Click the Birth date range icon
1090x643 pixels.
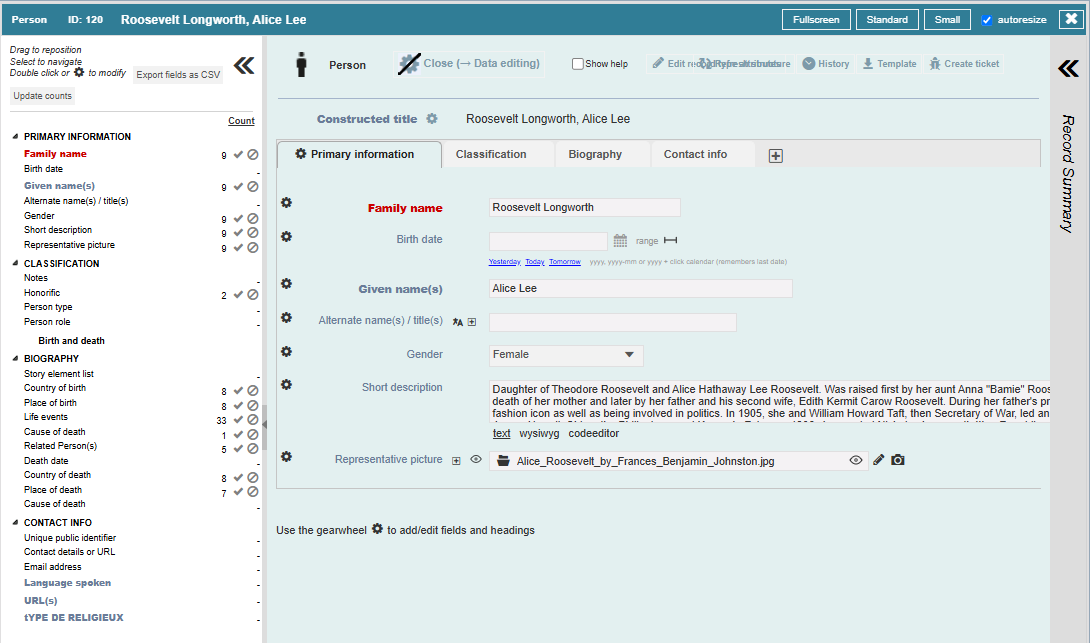click(670, 241)
